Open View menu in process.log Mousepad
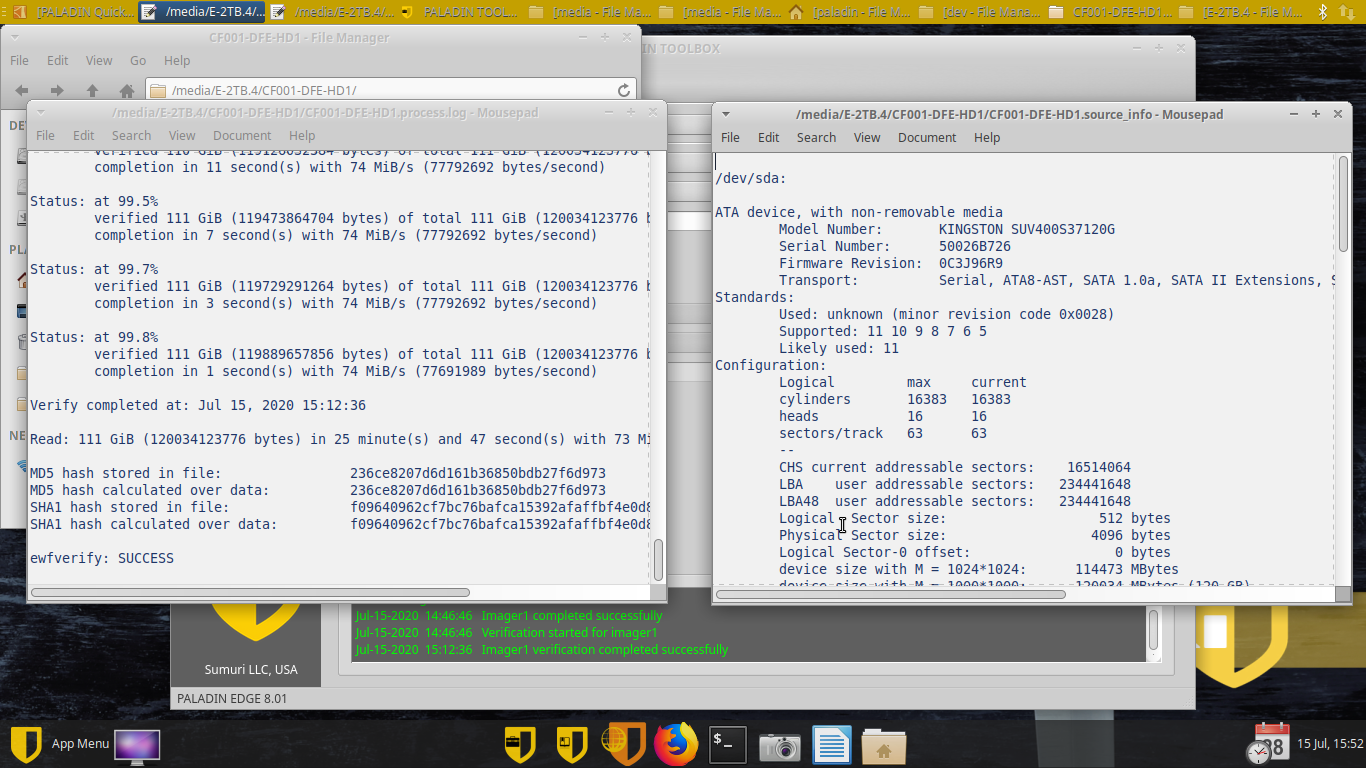The width and height of the screenshot is (1366, 768). click(x=182, y=135)
